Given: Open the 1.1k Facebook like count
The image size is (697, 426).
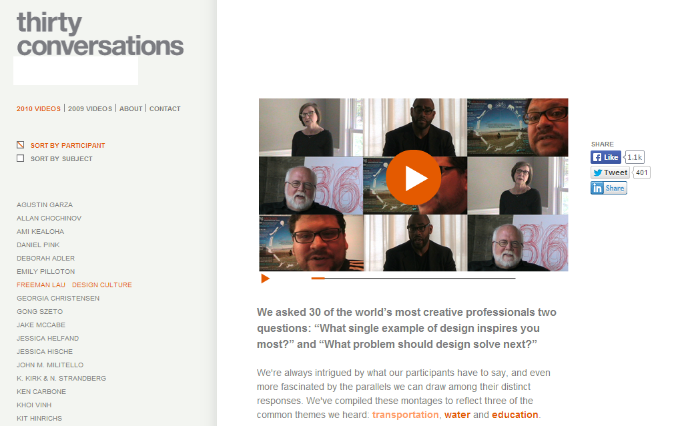Looking at the screenshot, I should 634,157.
